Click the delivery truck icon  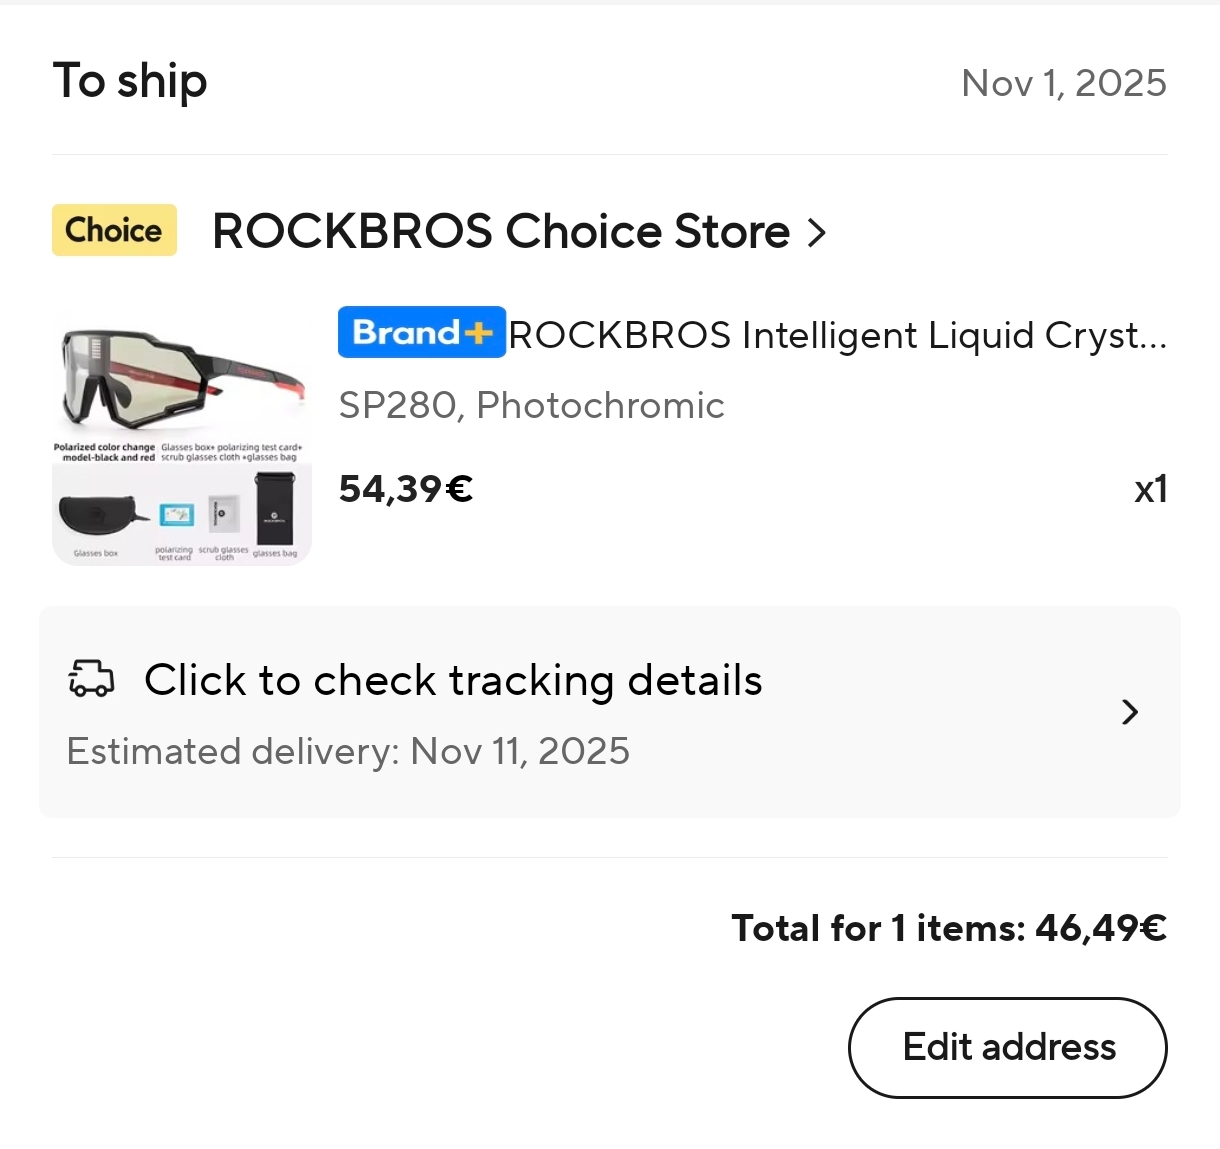click(x=91, y=679)
